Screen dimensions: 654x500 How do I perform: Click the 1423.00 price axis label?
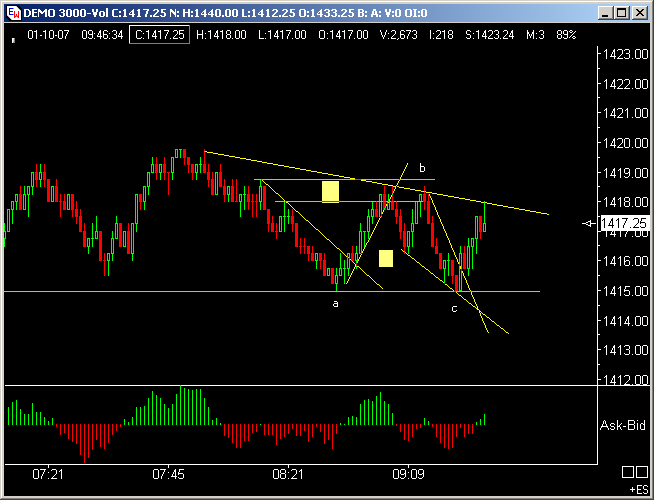(x=626, y=54)
